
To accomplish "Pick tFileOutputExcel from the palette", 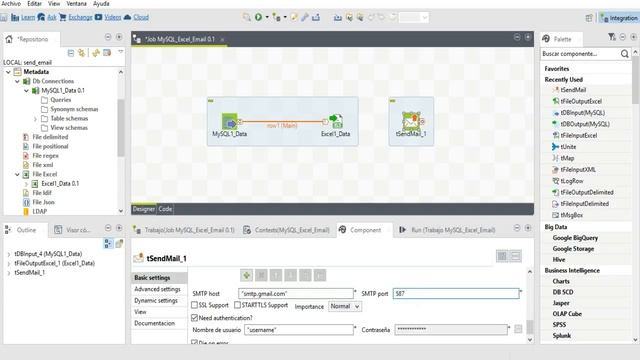I will pyautogui.click(x=581, y=101).
